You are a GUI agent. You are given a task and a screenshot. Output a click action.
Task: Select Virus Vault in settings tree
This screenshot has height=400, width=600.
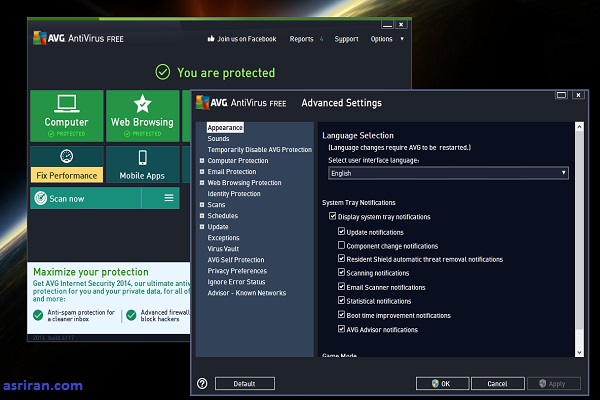click(x=222, y=248)
